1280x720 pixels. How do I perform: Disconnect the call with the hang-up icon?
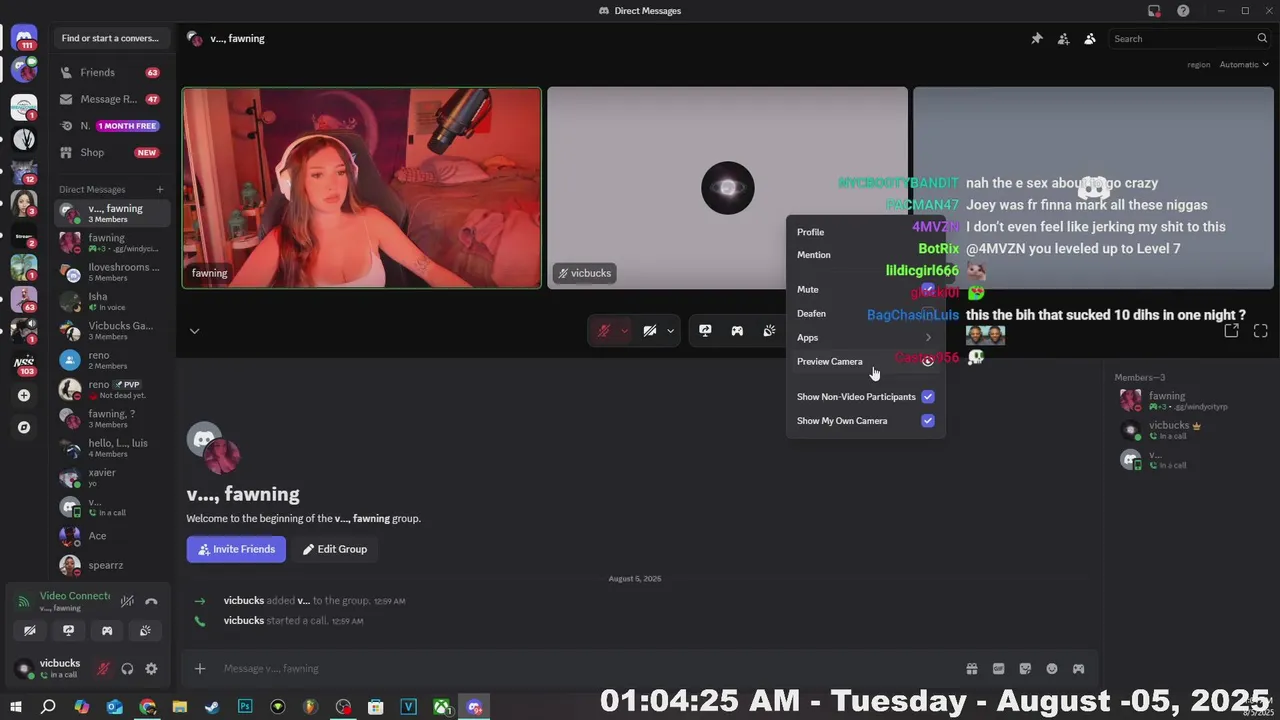(x=151, y=602)
